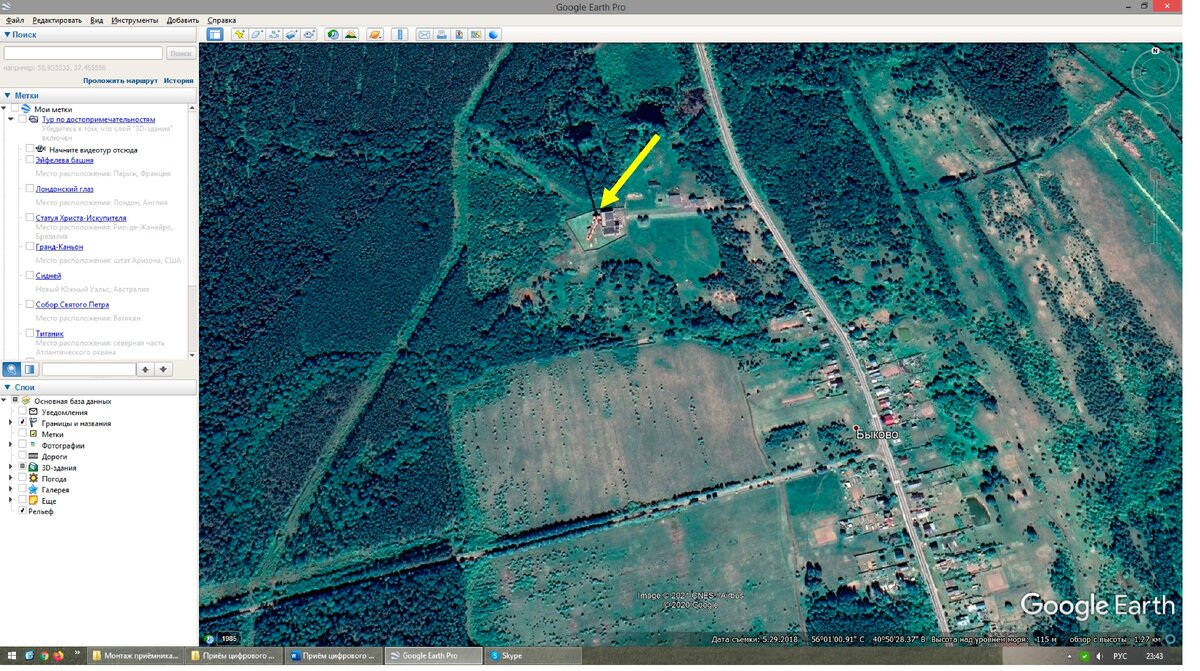Collapse the Слои panel
The image size is (1200, 671).
point(8,386)
